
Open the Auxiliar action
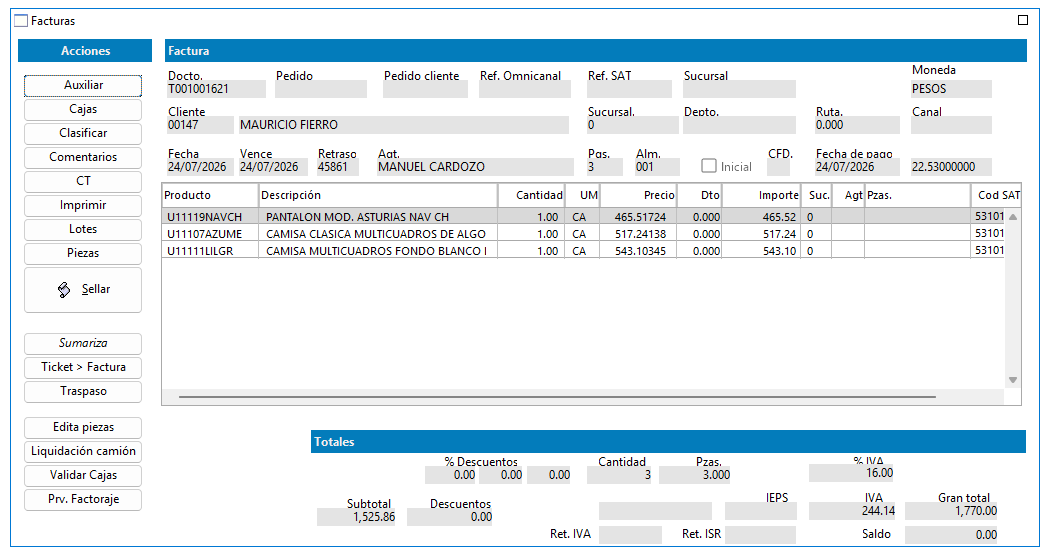(x=83, y=85)
